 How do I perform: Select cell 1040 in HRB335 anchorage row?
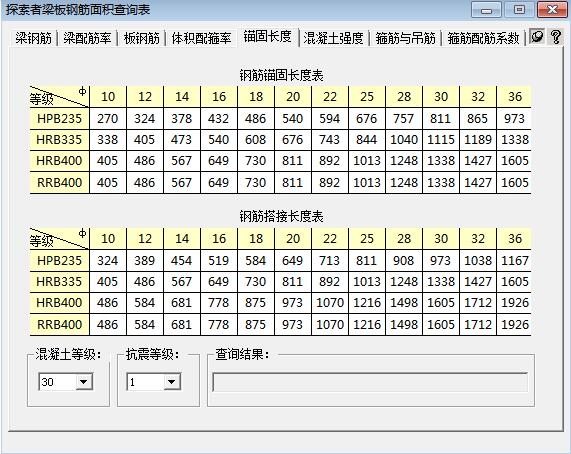pyautogui.click(x=404, y=140)
